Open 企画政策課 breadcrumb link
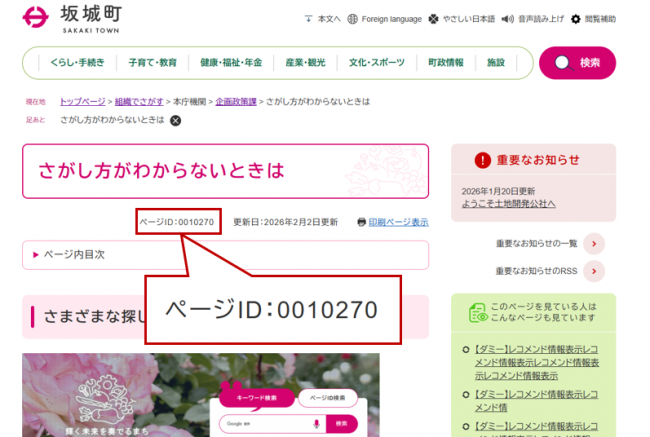650x437 pixels. (x=236, y=102)
